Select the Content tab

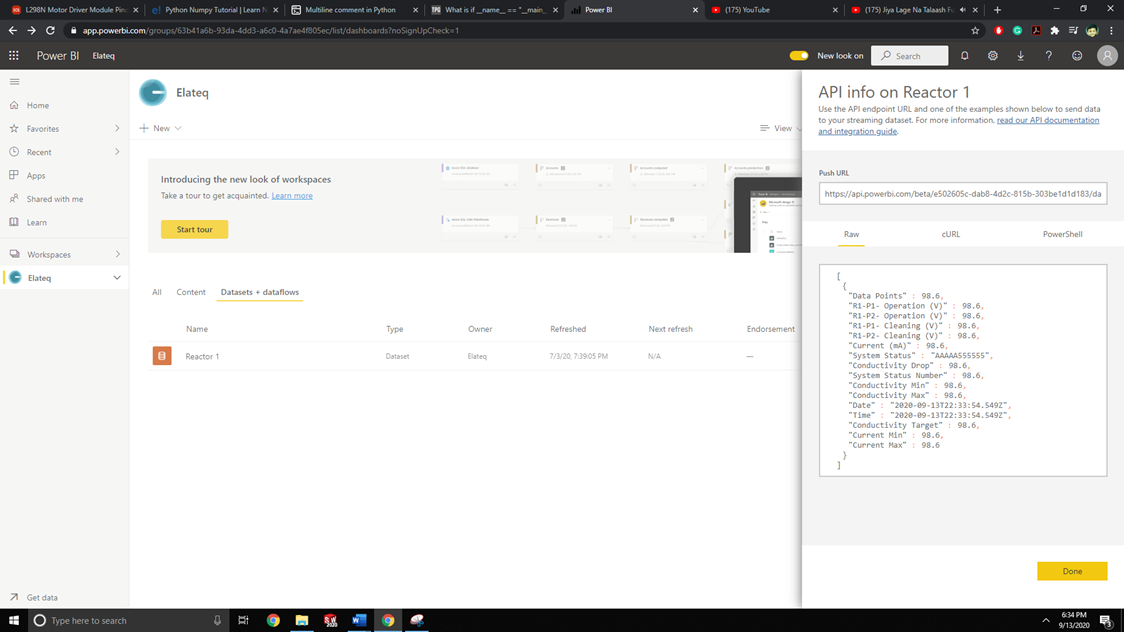(x=191, y=292)
